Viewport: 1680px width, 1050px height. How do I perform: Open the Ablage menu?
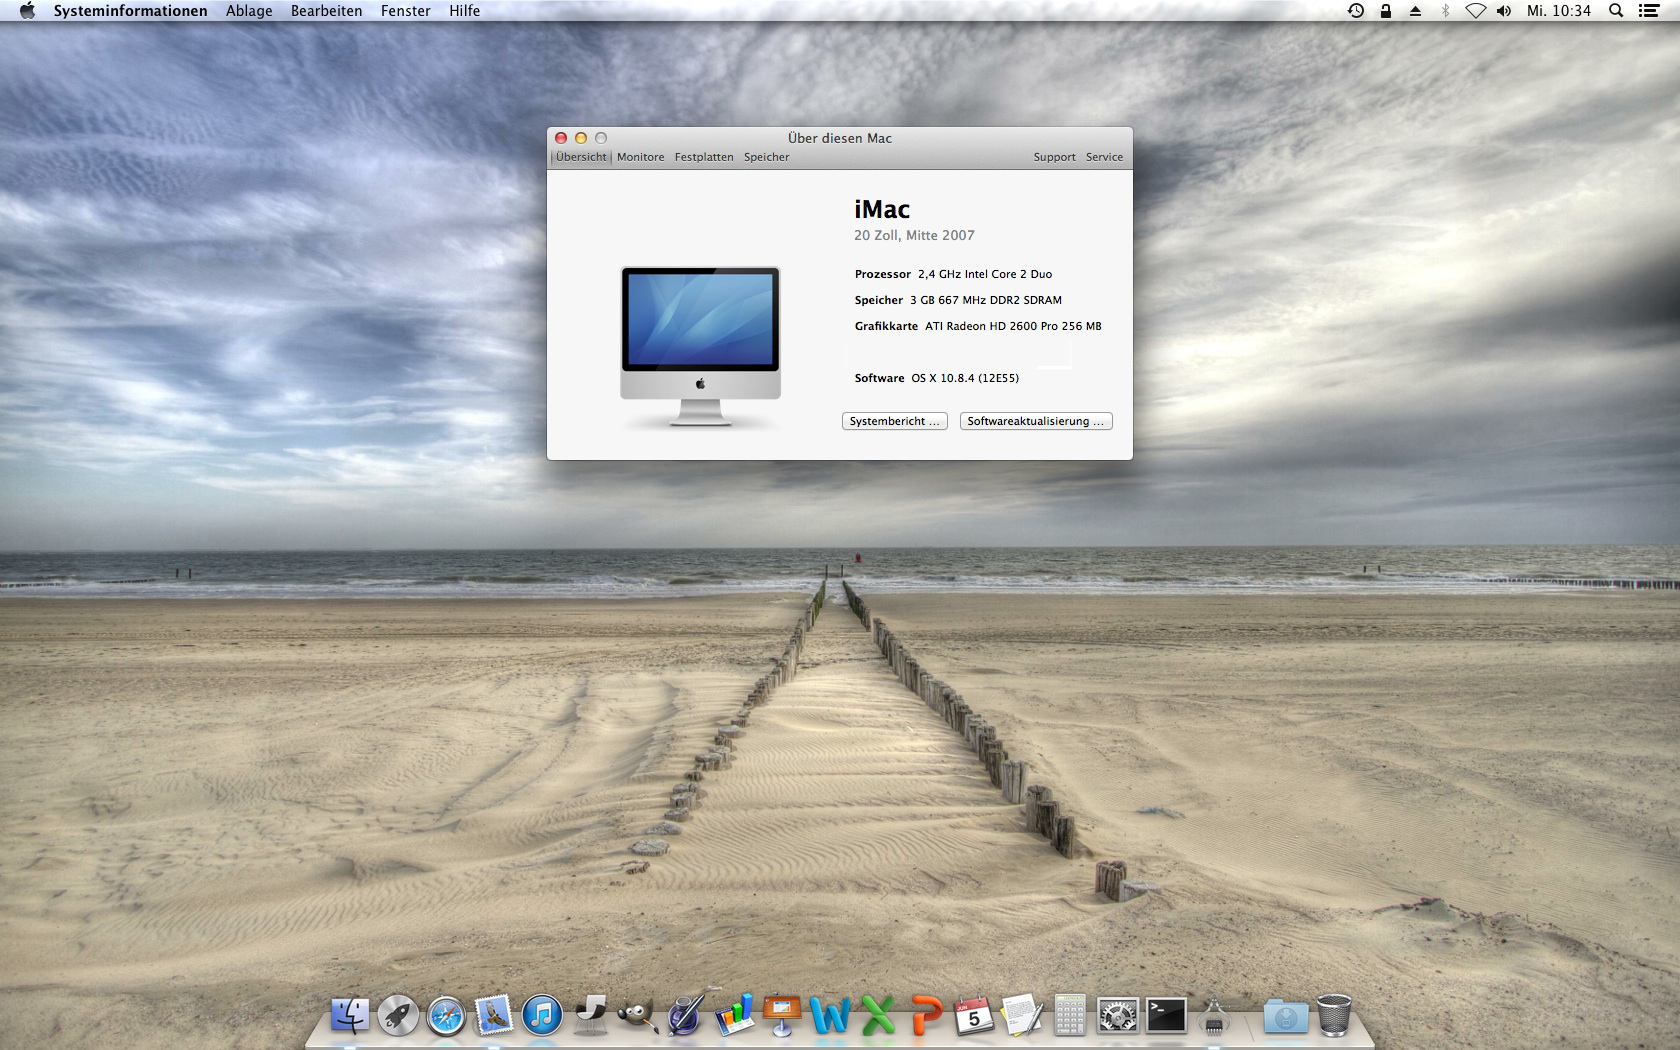pos(249,11)
